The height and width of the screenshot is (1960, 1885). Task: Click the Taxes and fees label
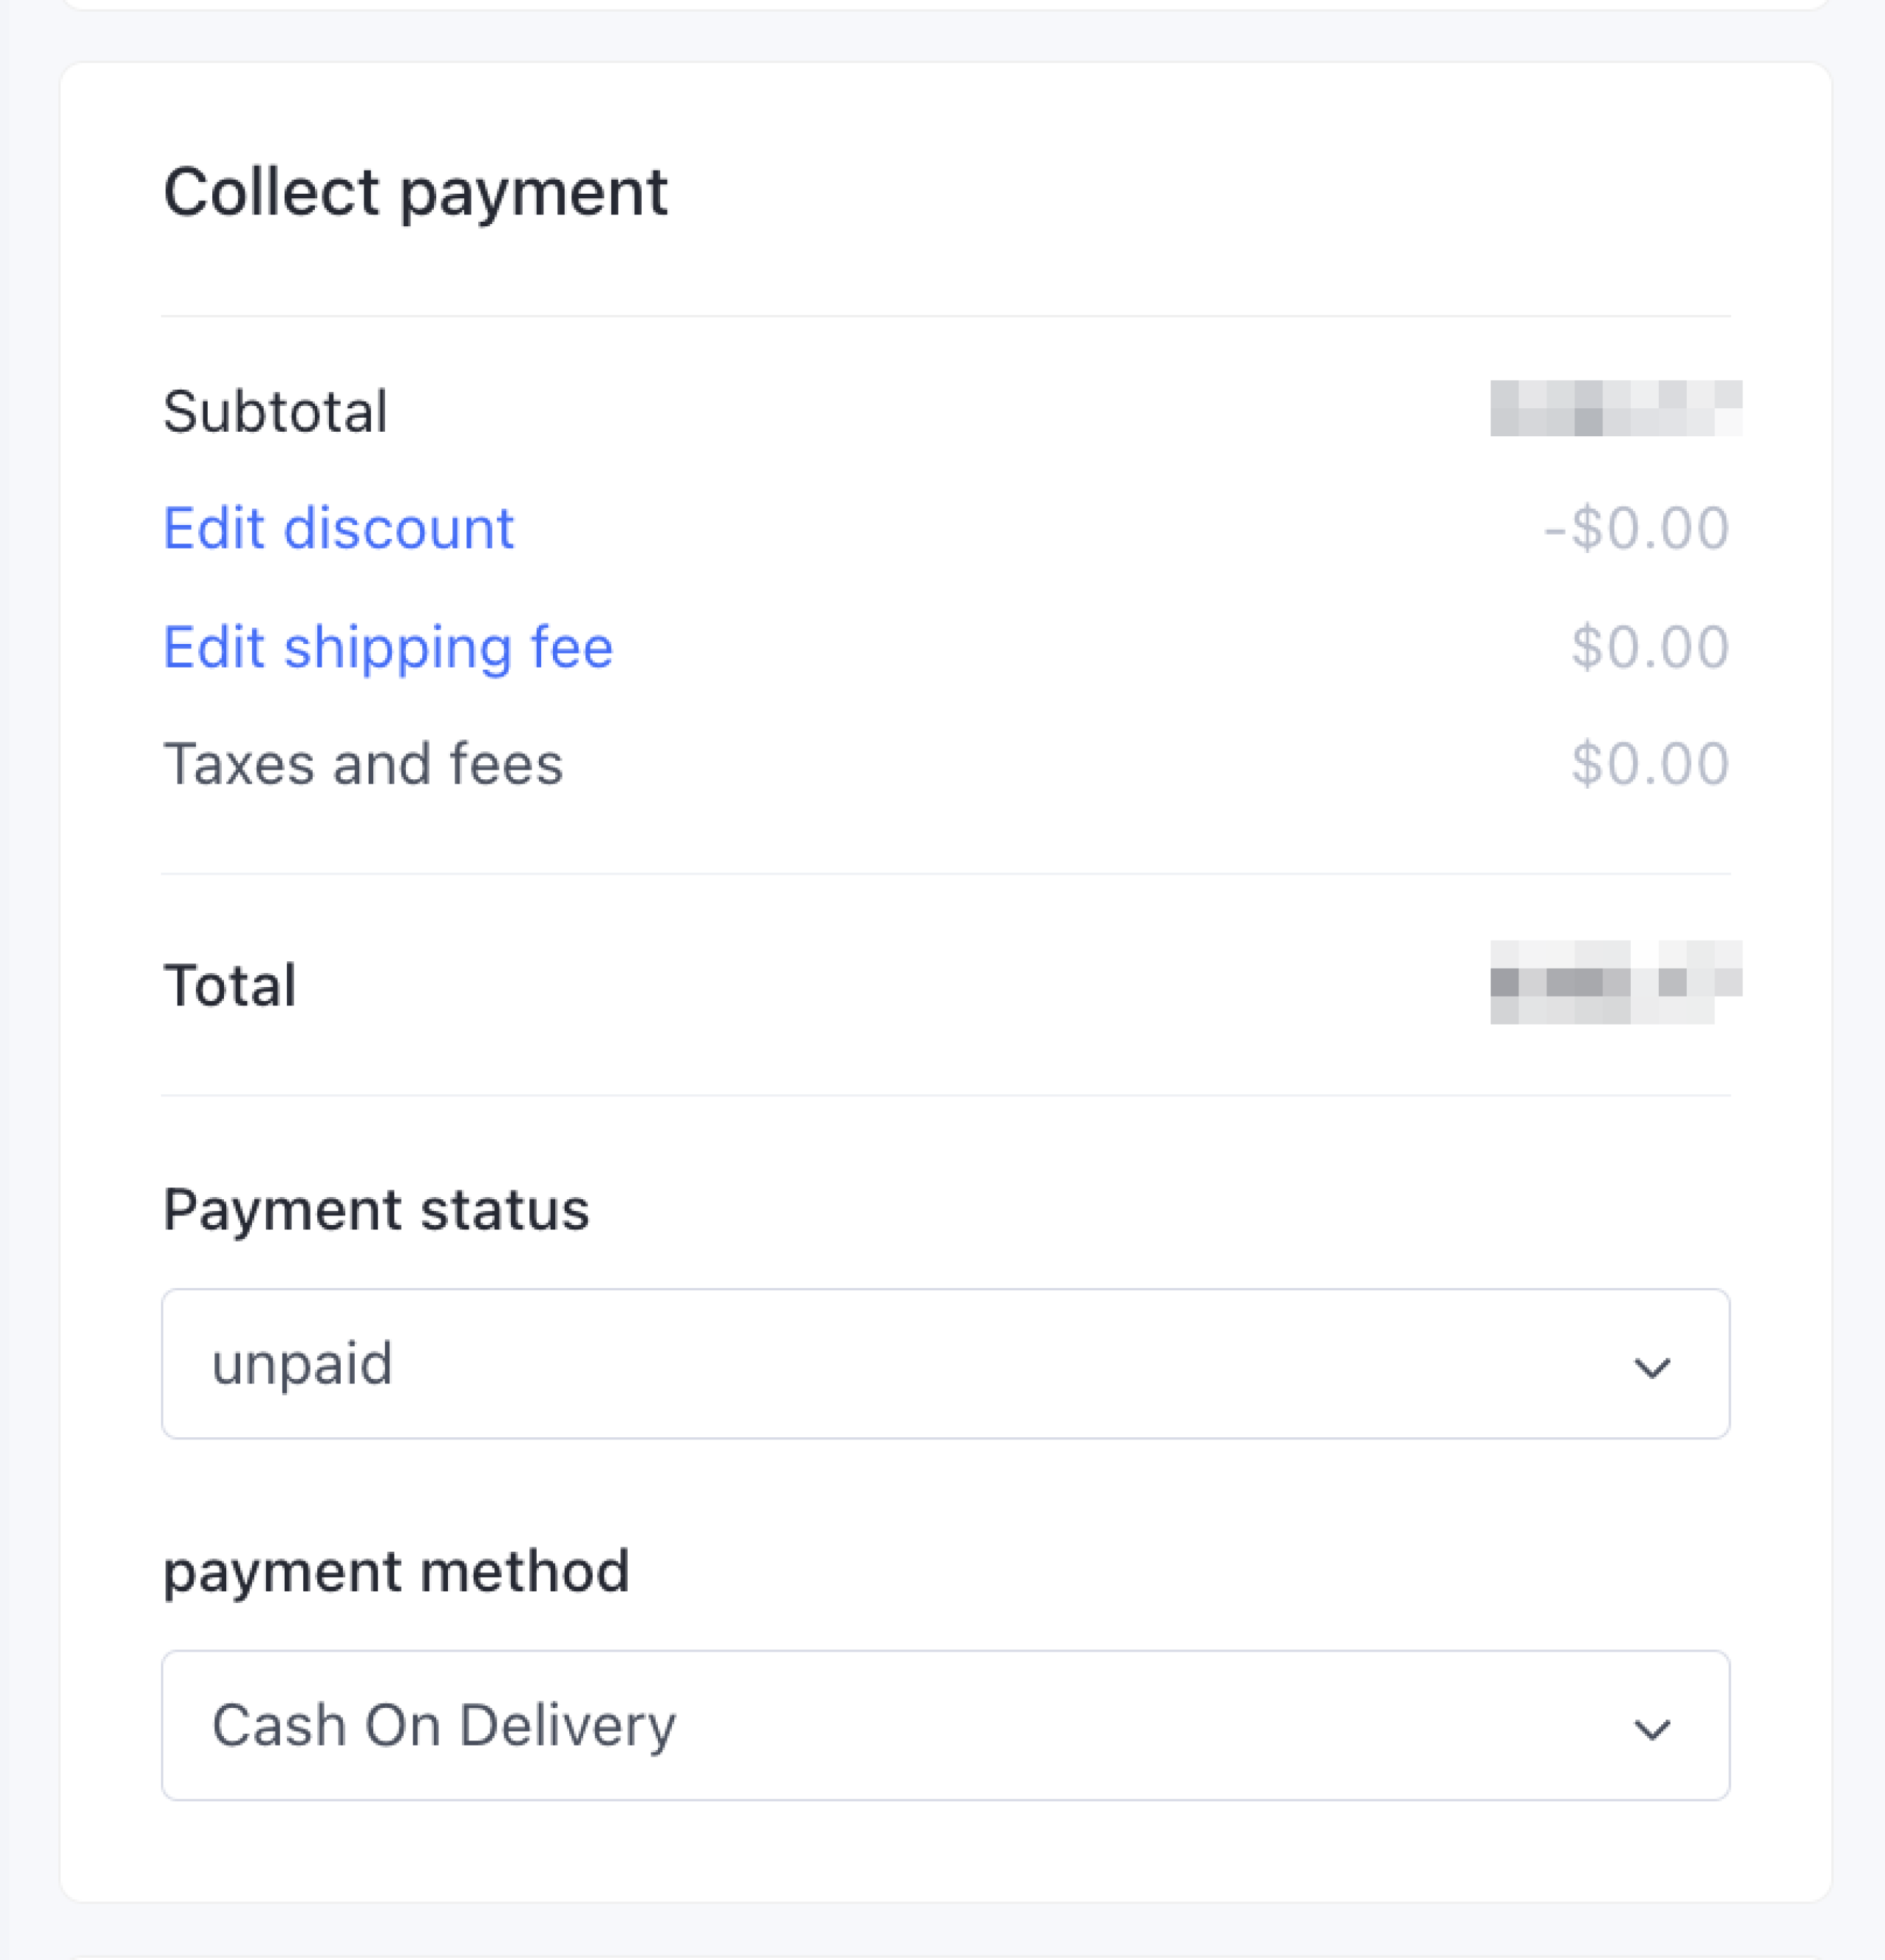[x=363, y=764]
